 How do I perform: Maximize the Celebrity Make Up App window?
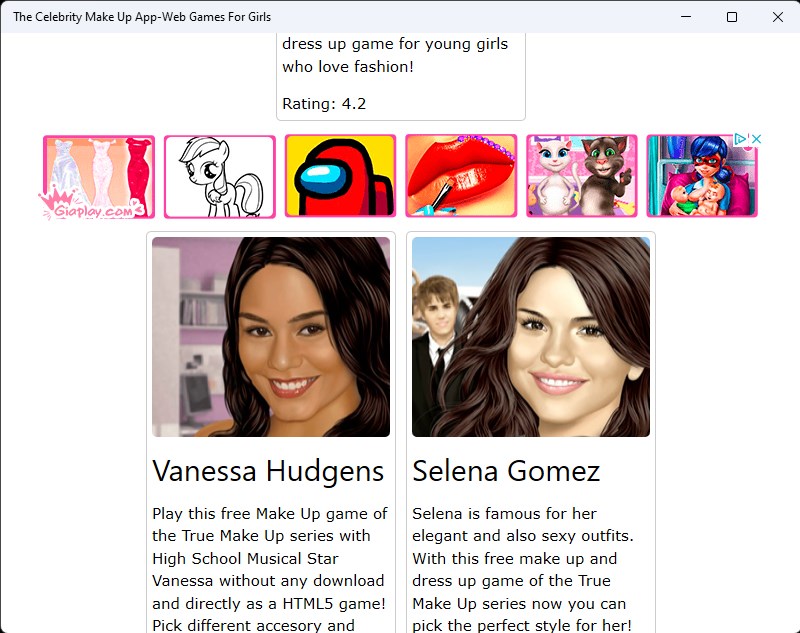tap(732, 17)
